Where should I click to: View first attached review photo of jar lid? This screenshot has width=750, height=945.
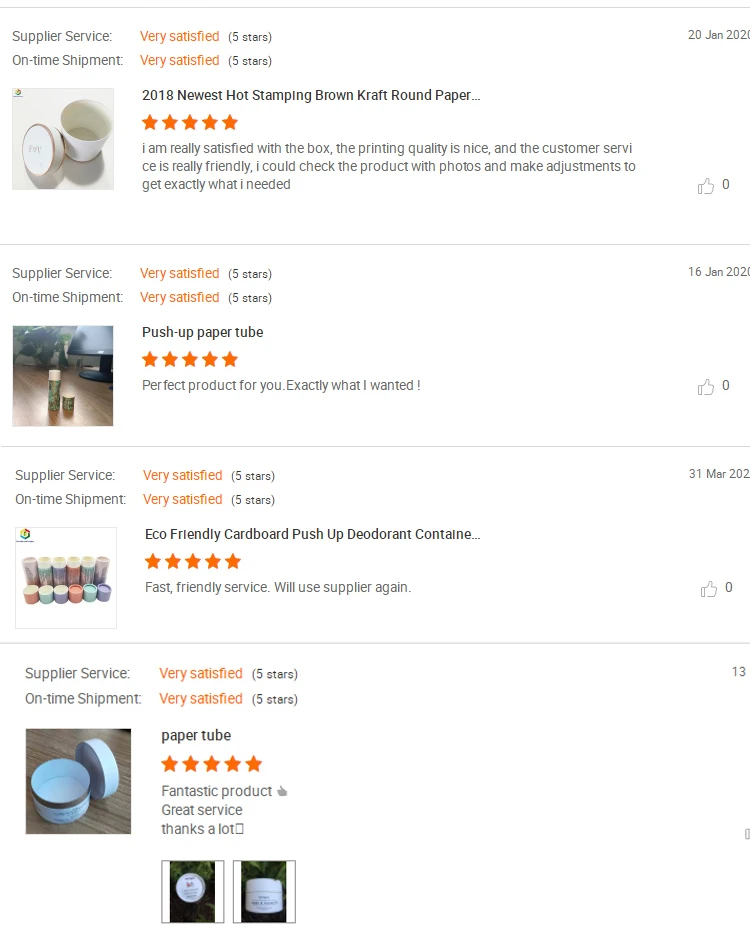(x=192, y=891)
